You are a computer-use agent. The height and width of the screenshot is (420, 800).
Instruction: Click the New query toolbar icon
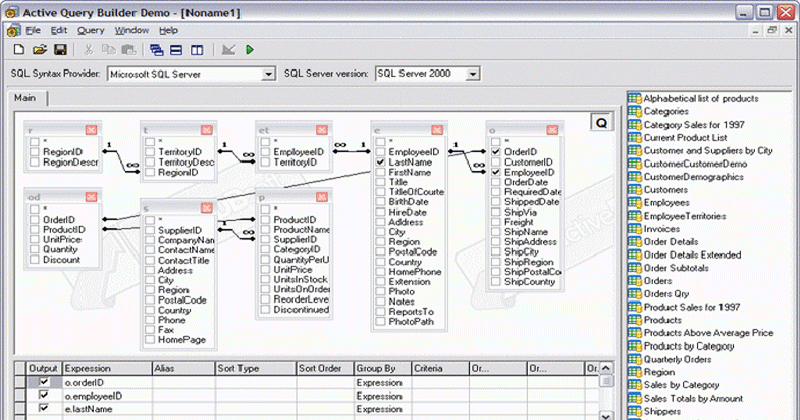tap(19, 49)
